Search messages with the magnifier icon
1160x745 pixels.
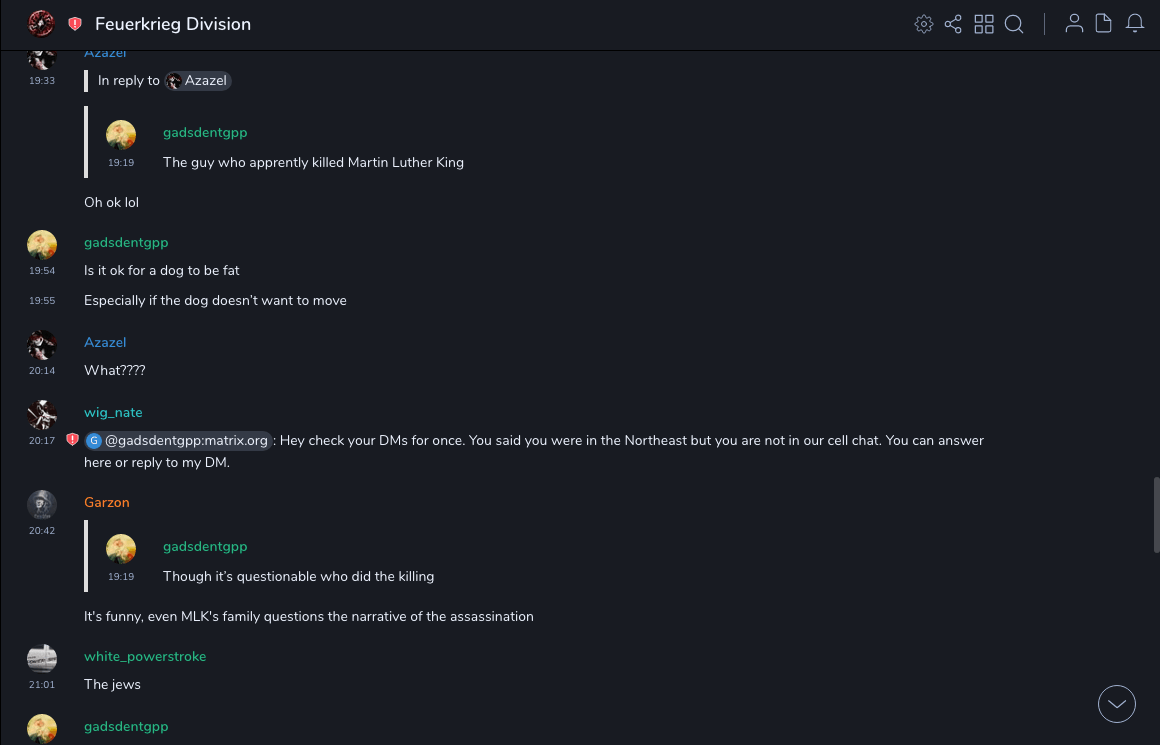point(1014,24)
